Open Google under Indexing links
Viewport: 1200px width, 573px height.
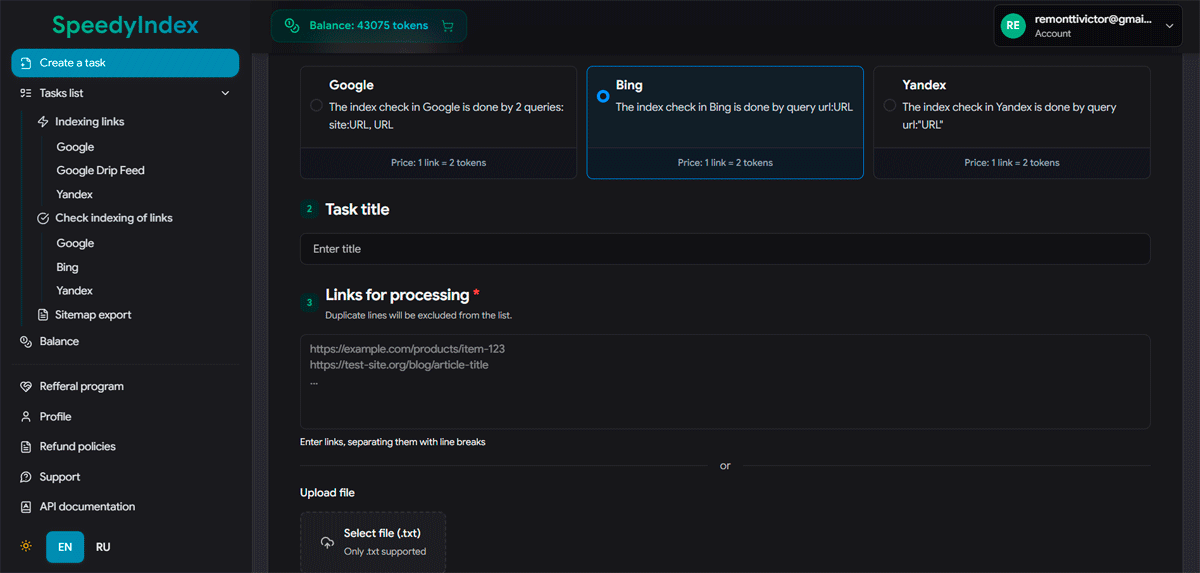pyautogui.click(x=75, y=147)
